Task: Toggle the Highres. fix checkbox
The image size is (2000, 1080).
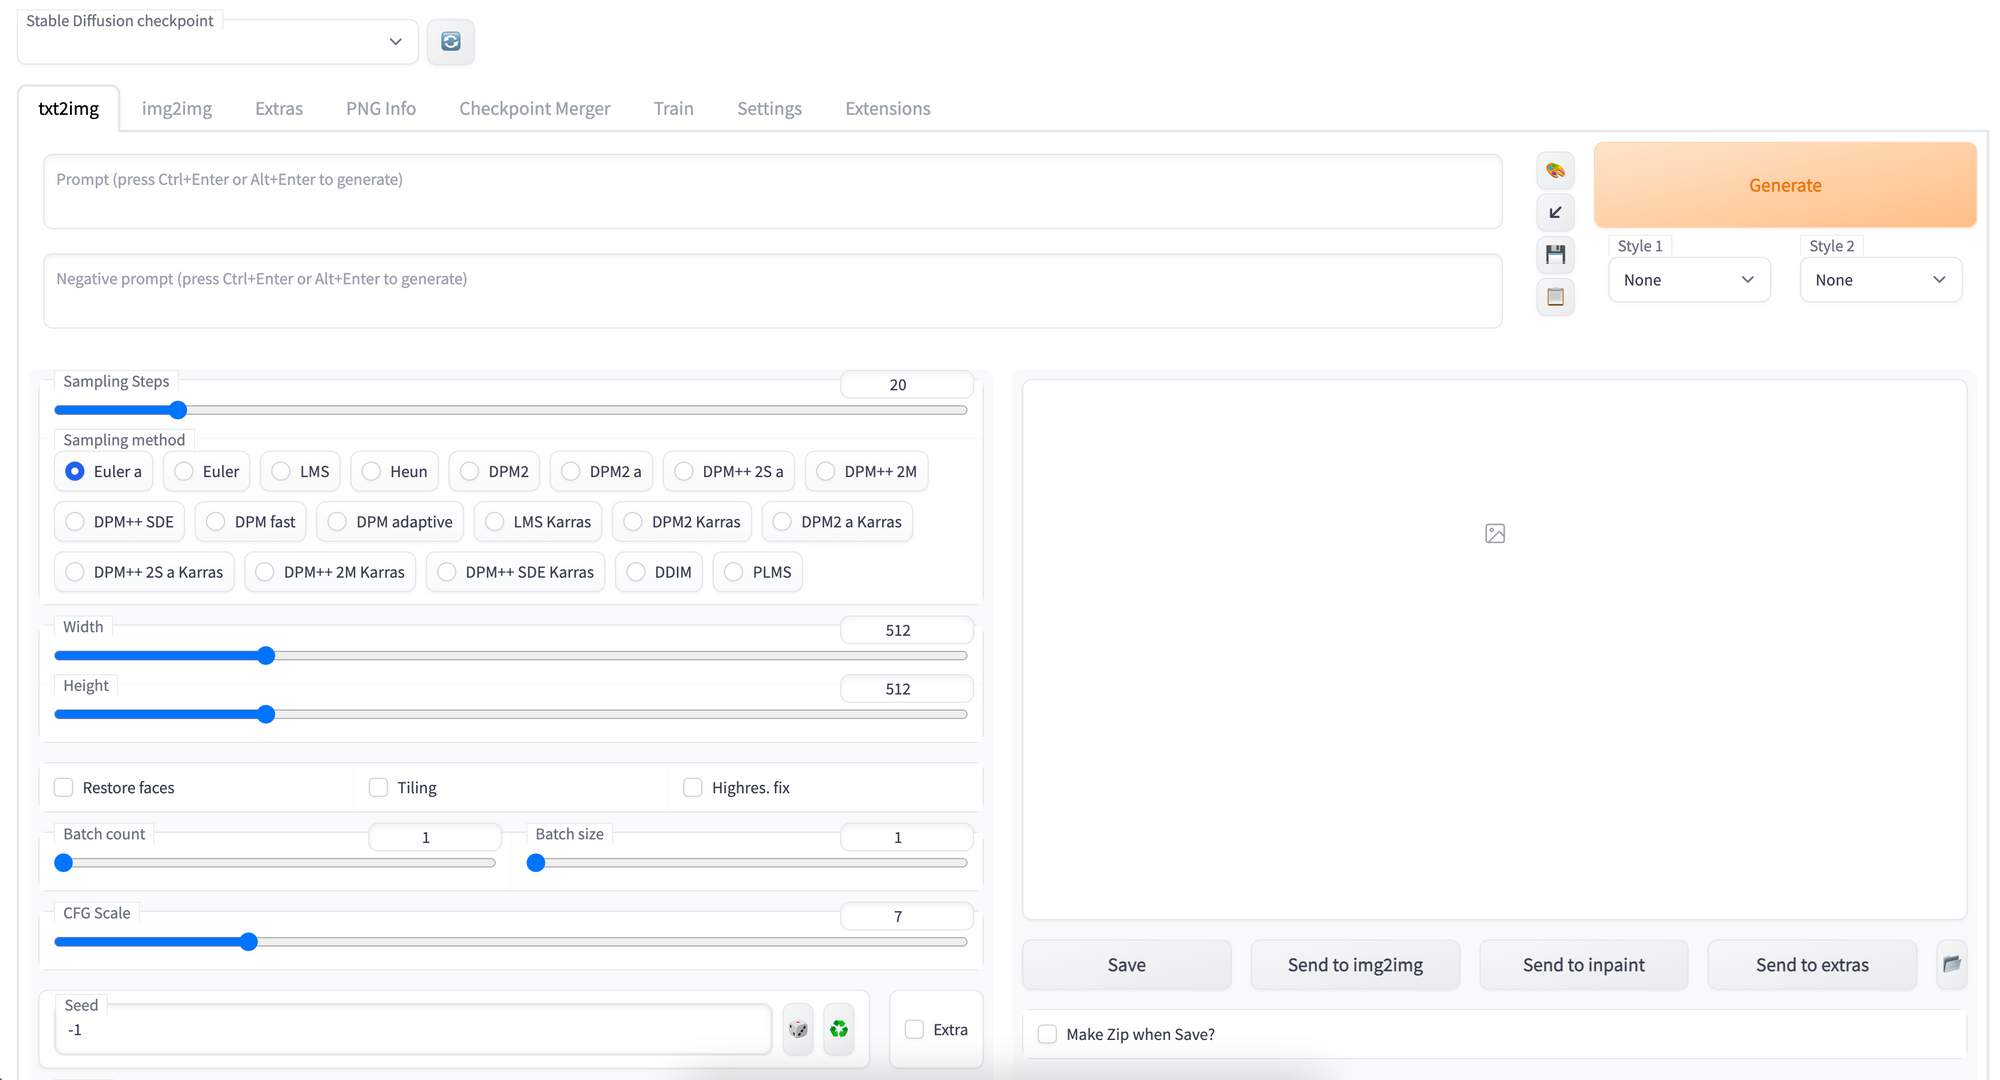Action: tap(692, 787)
